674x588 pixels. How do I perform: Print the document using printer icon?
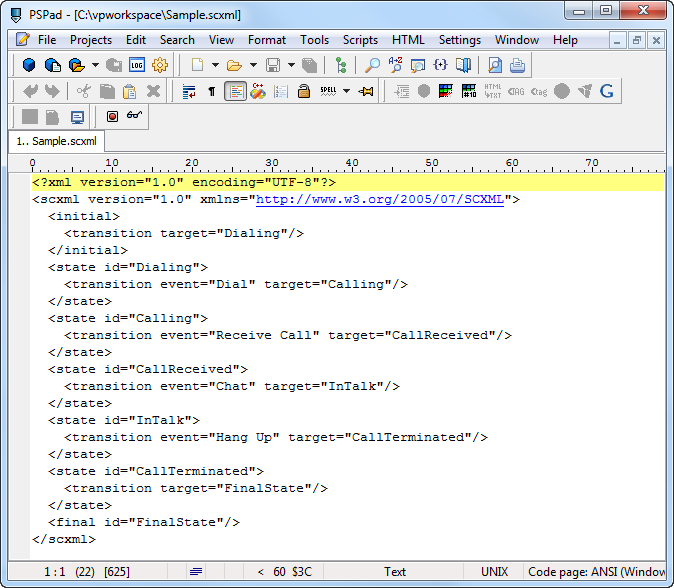518,65
